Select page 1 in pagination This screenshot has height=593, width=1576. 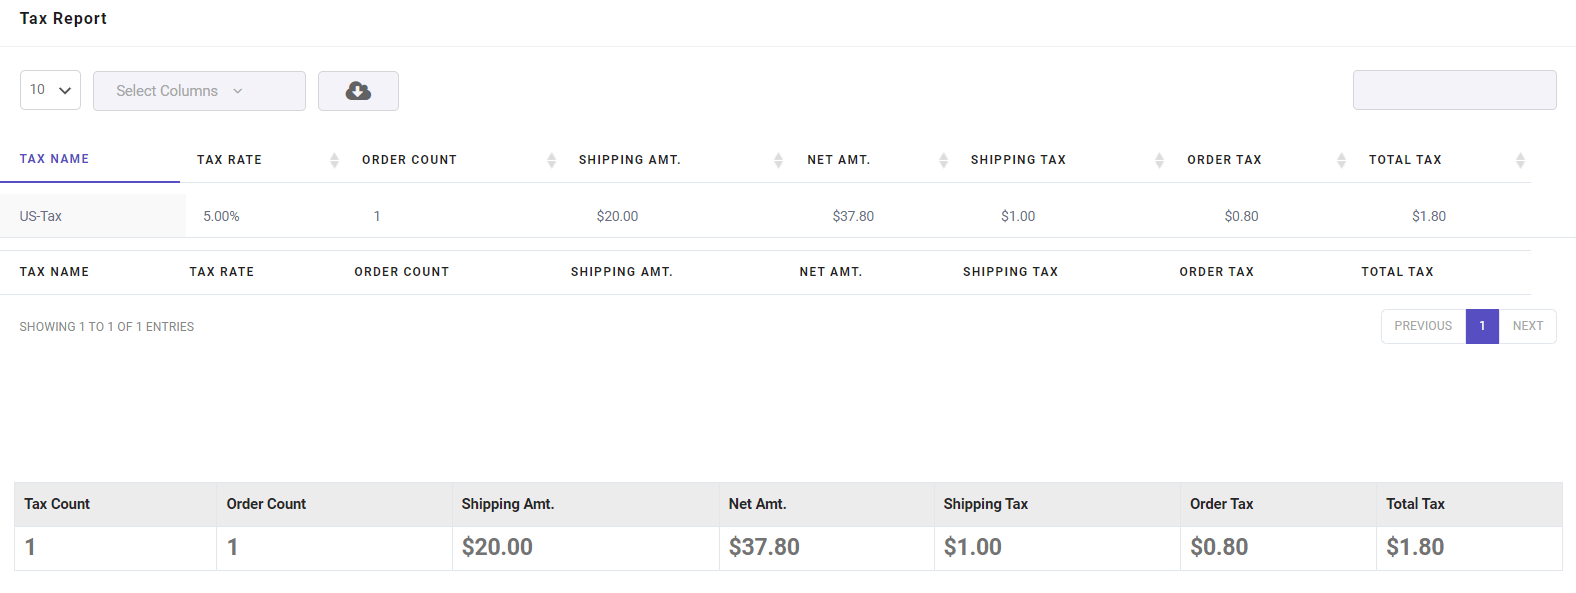1482,326
